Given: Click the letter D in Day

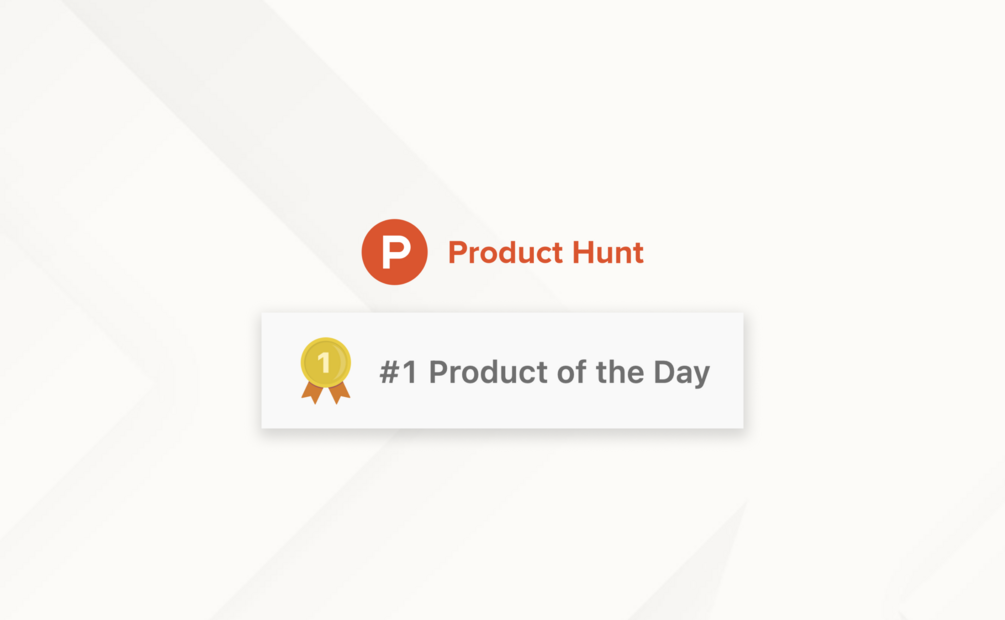Looking at the screenshot, I should [x=665, y=372].
